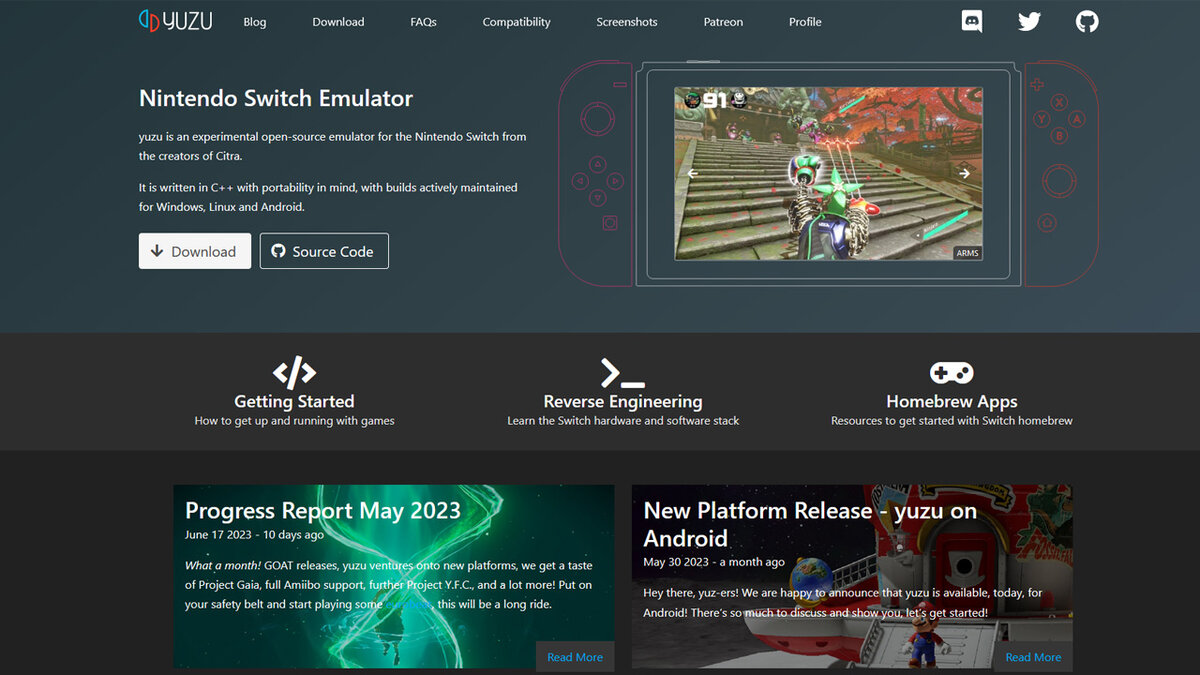Viewport: 1200px width, 675px height.
Task: Open the Discord icon link
Action: [972, 21]
